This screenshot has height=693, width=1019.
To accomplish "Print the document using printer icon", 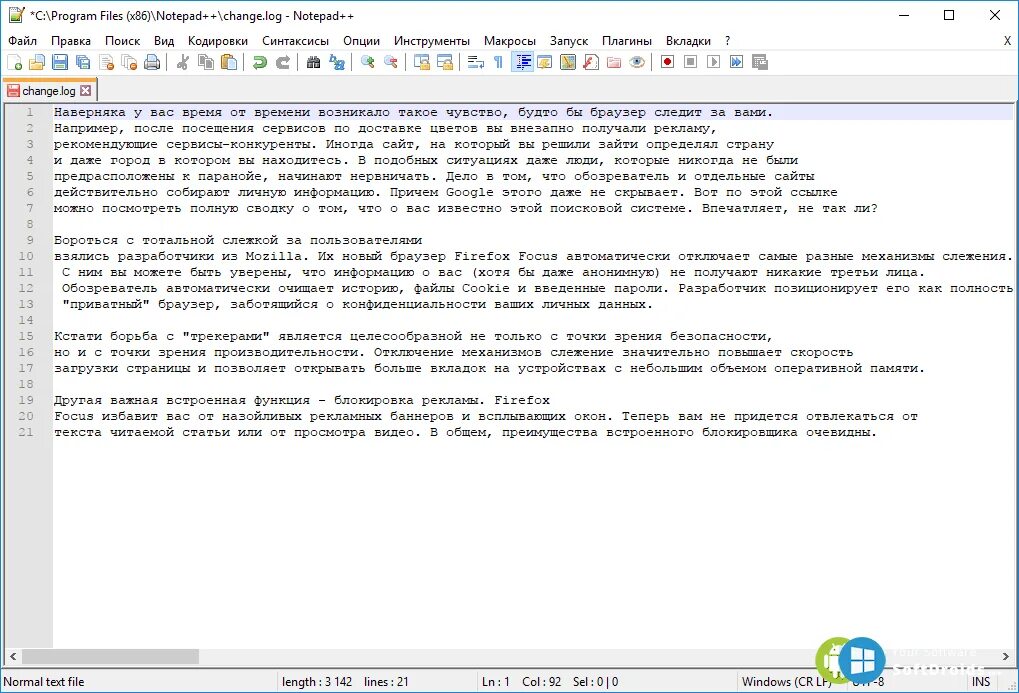I will [x=152, y=62].
